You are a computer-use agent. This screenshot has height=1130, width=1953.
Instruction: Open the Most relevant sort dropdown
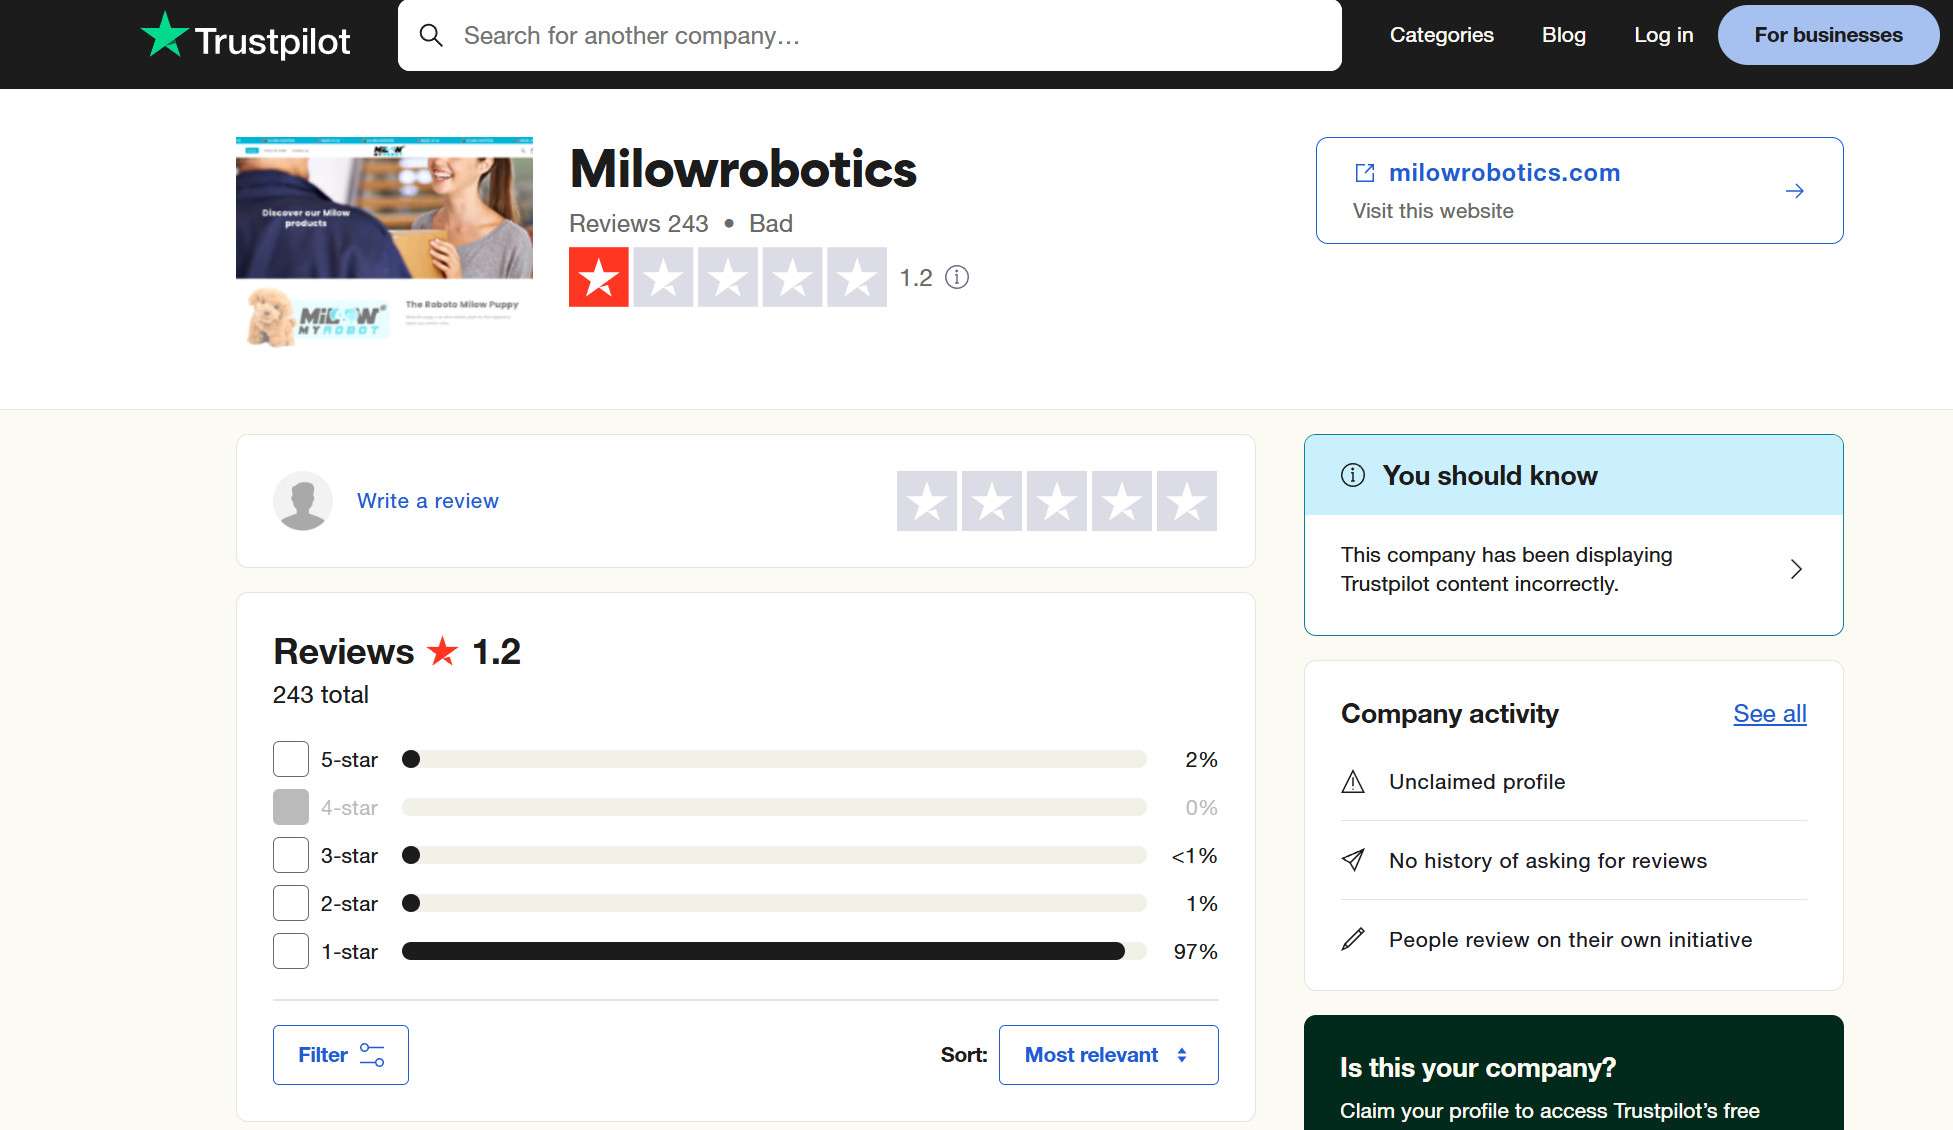point(1108,1054)
